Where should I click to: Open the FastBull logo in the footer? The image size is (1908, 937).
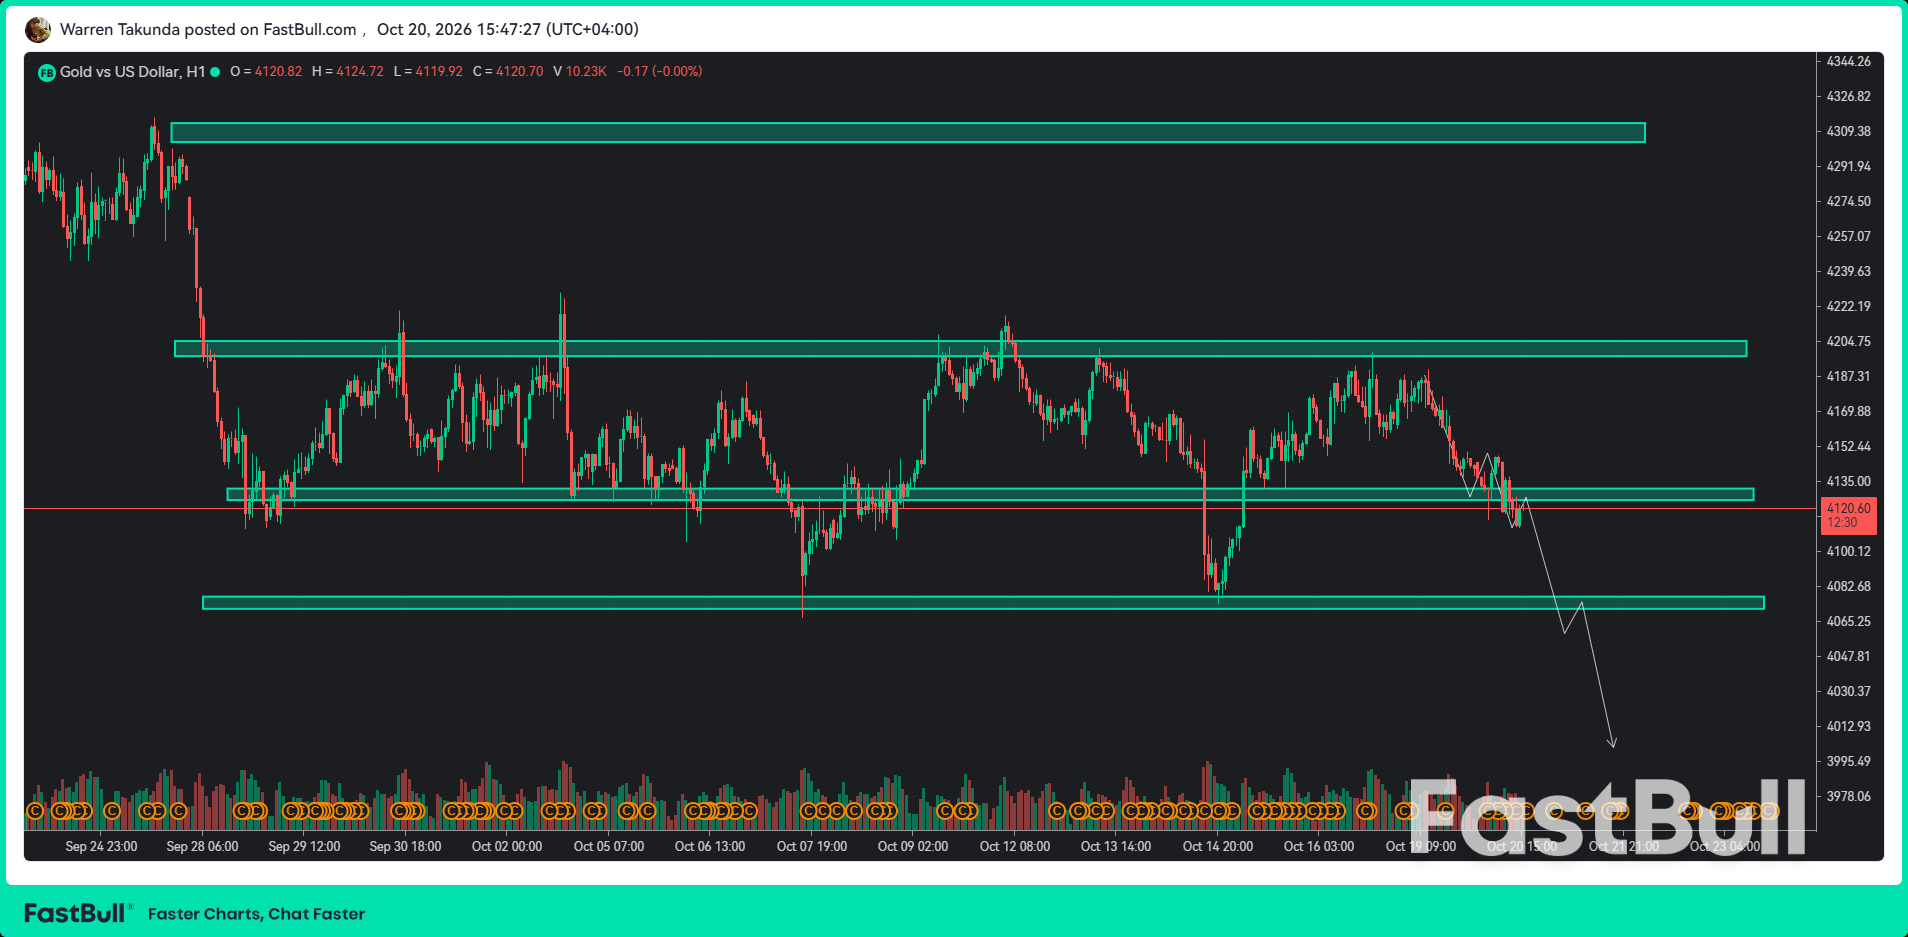point(77,913)
